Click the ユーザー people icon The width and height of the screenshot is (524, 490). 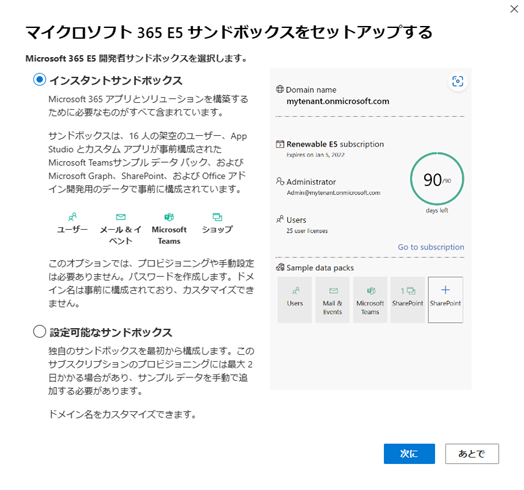point(73,217)
